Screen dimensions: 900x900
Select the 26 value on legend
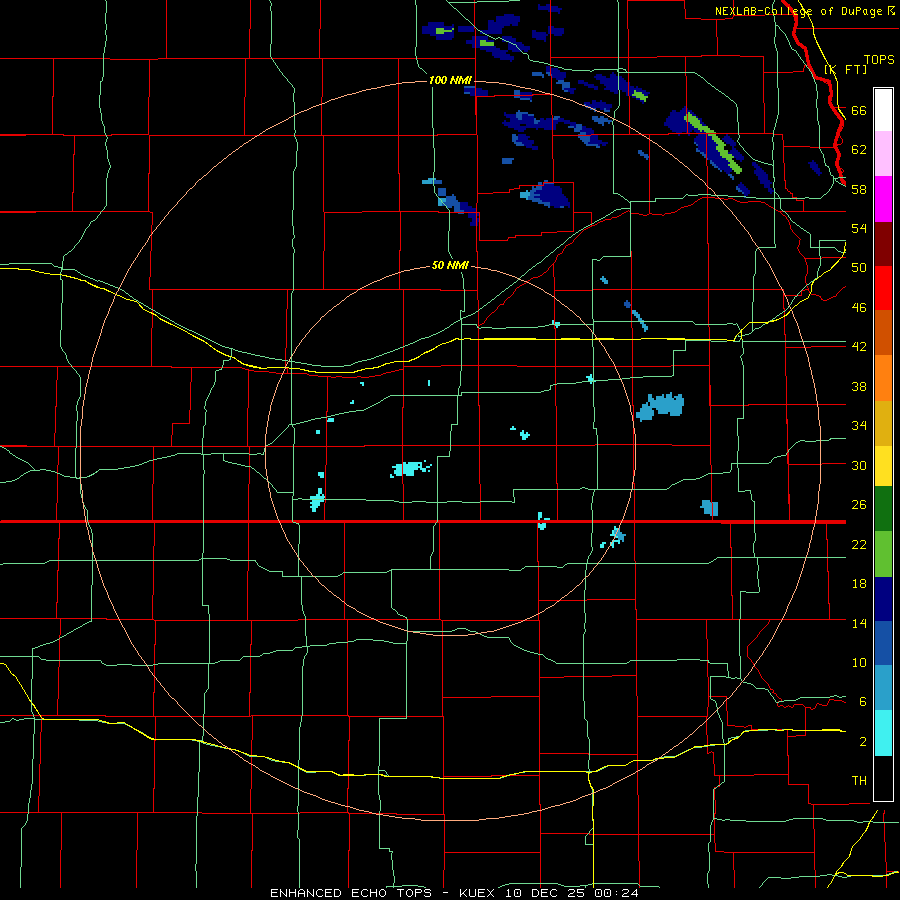pos(859,505)
